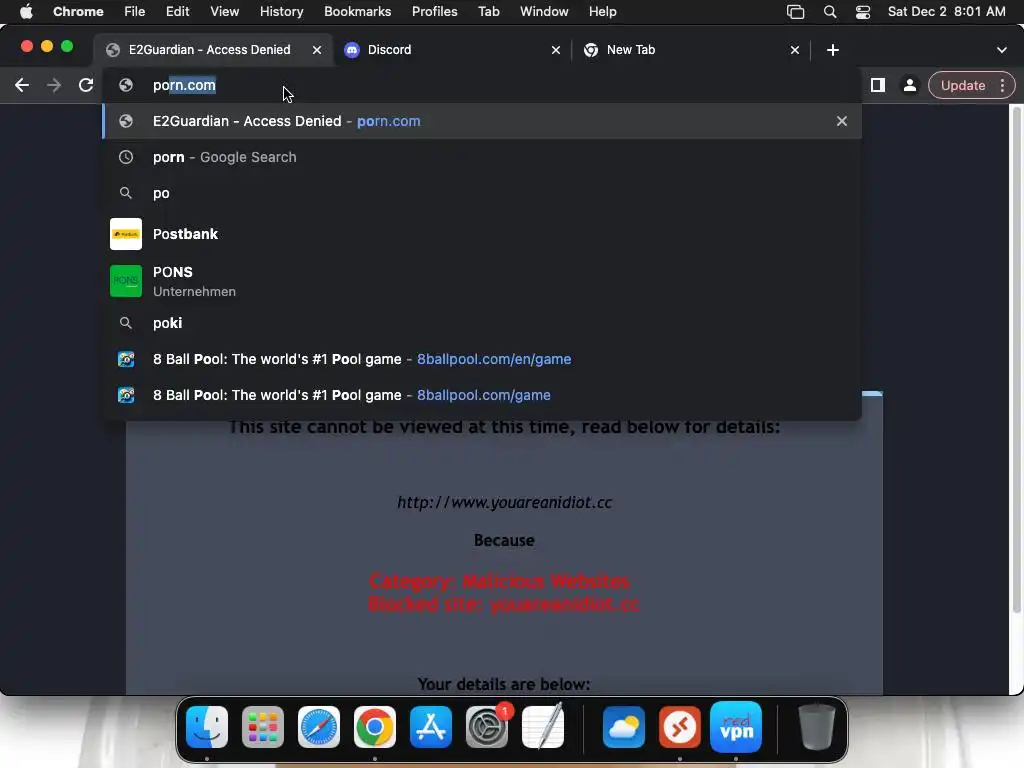Click the green PONS logo thumbnail
1024x768 pixels.
click(125, 281)
